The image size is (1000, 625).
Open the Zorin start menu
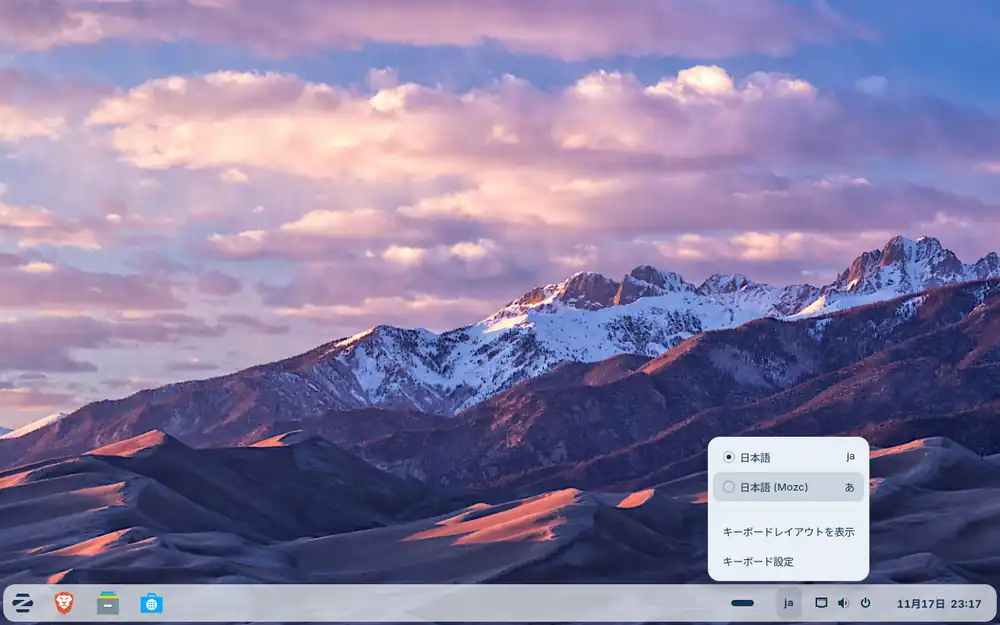[x=22, y=603]
